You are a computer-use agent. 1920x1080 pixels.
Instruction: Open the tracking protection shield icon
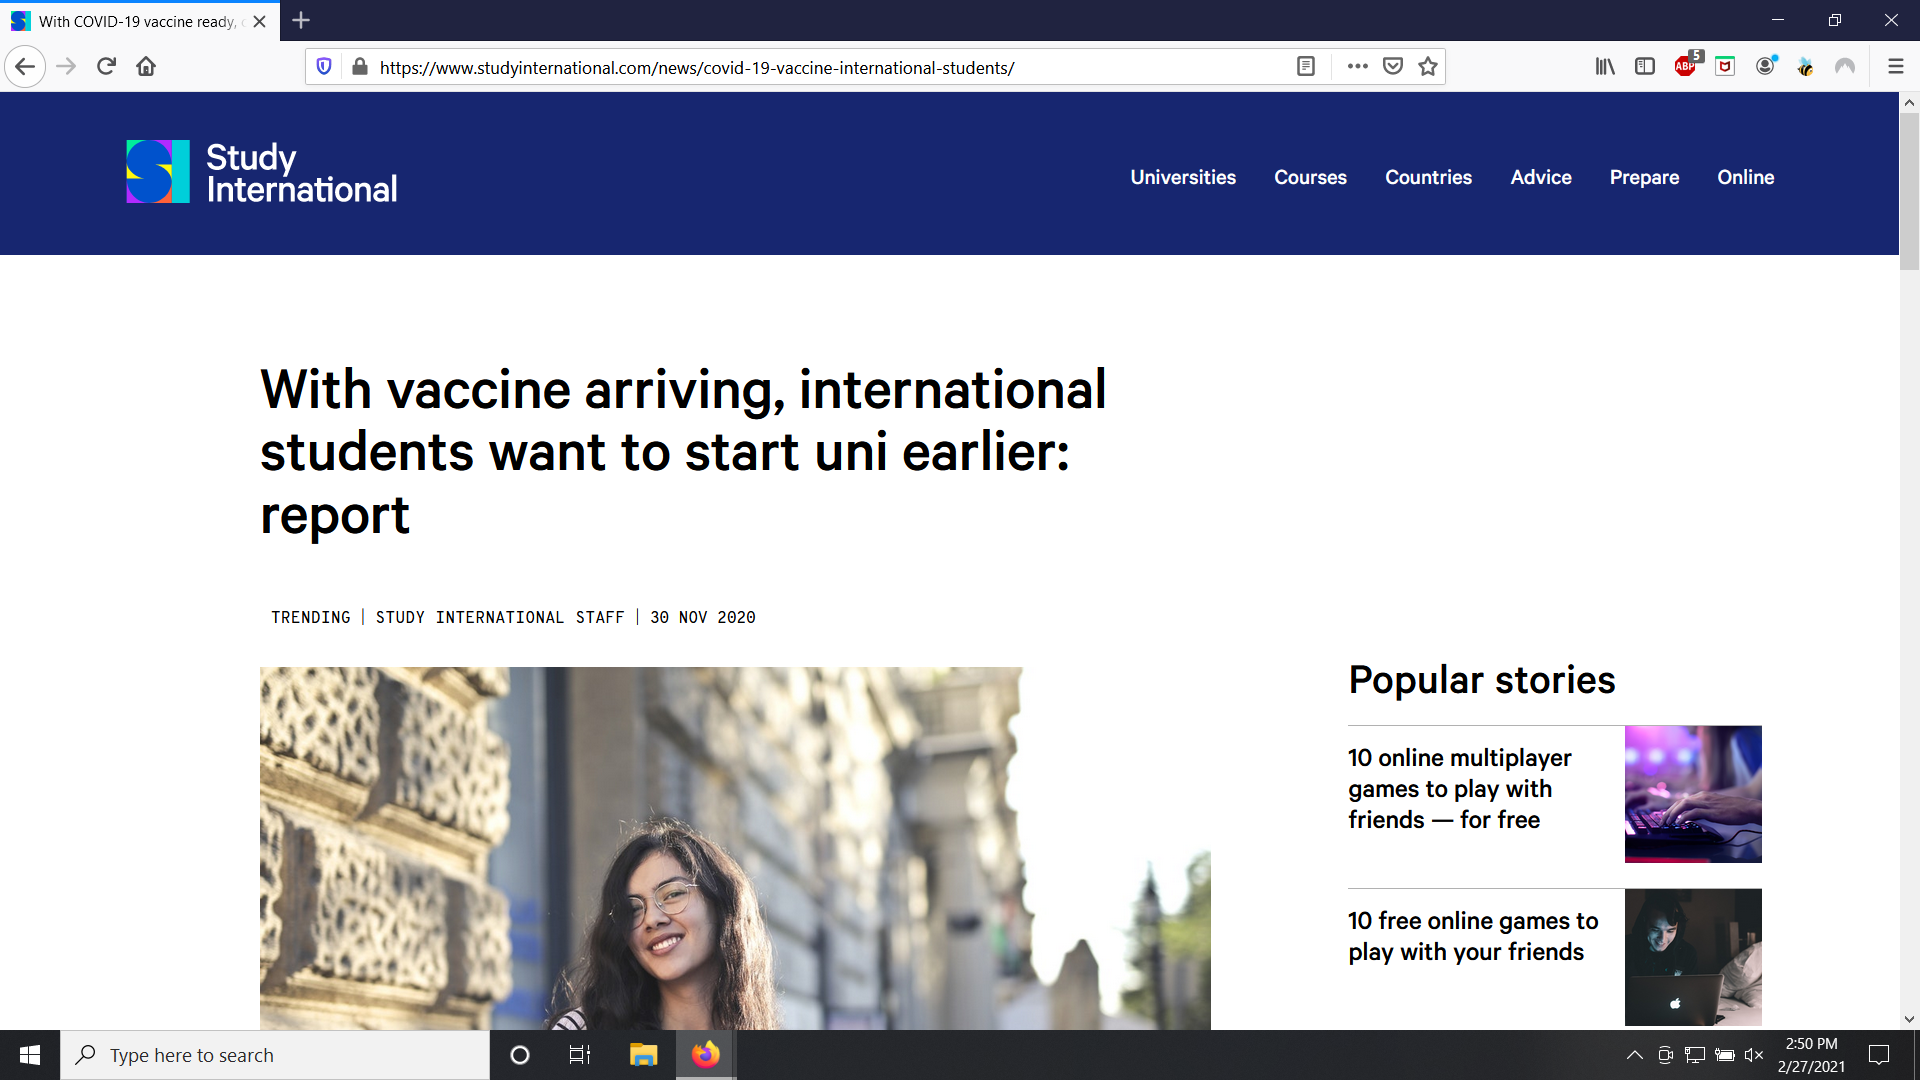[324, 67]
